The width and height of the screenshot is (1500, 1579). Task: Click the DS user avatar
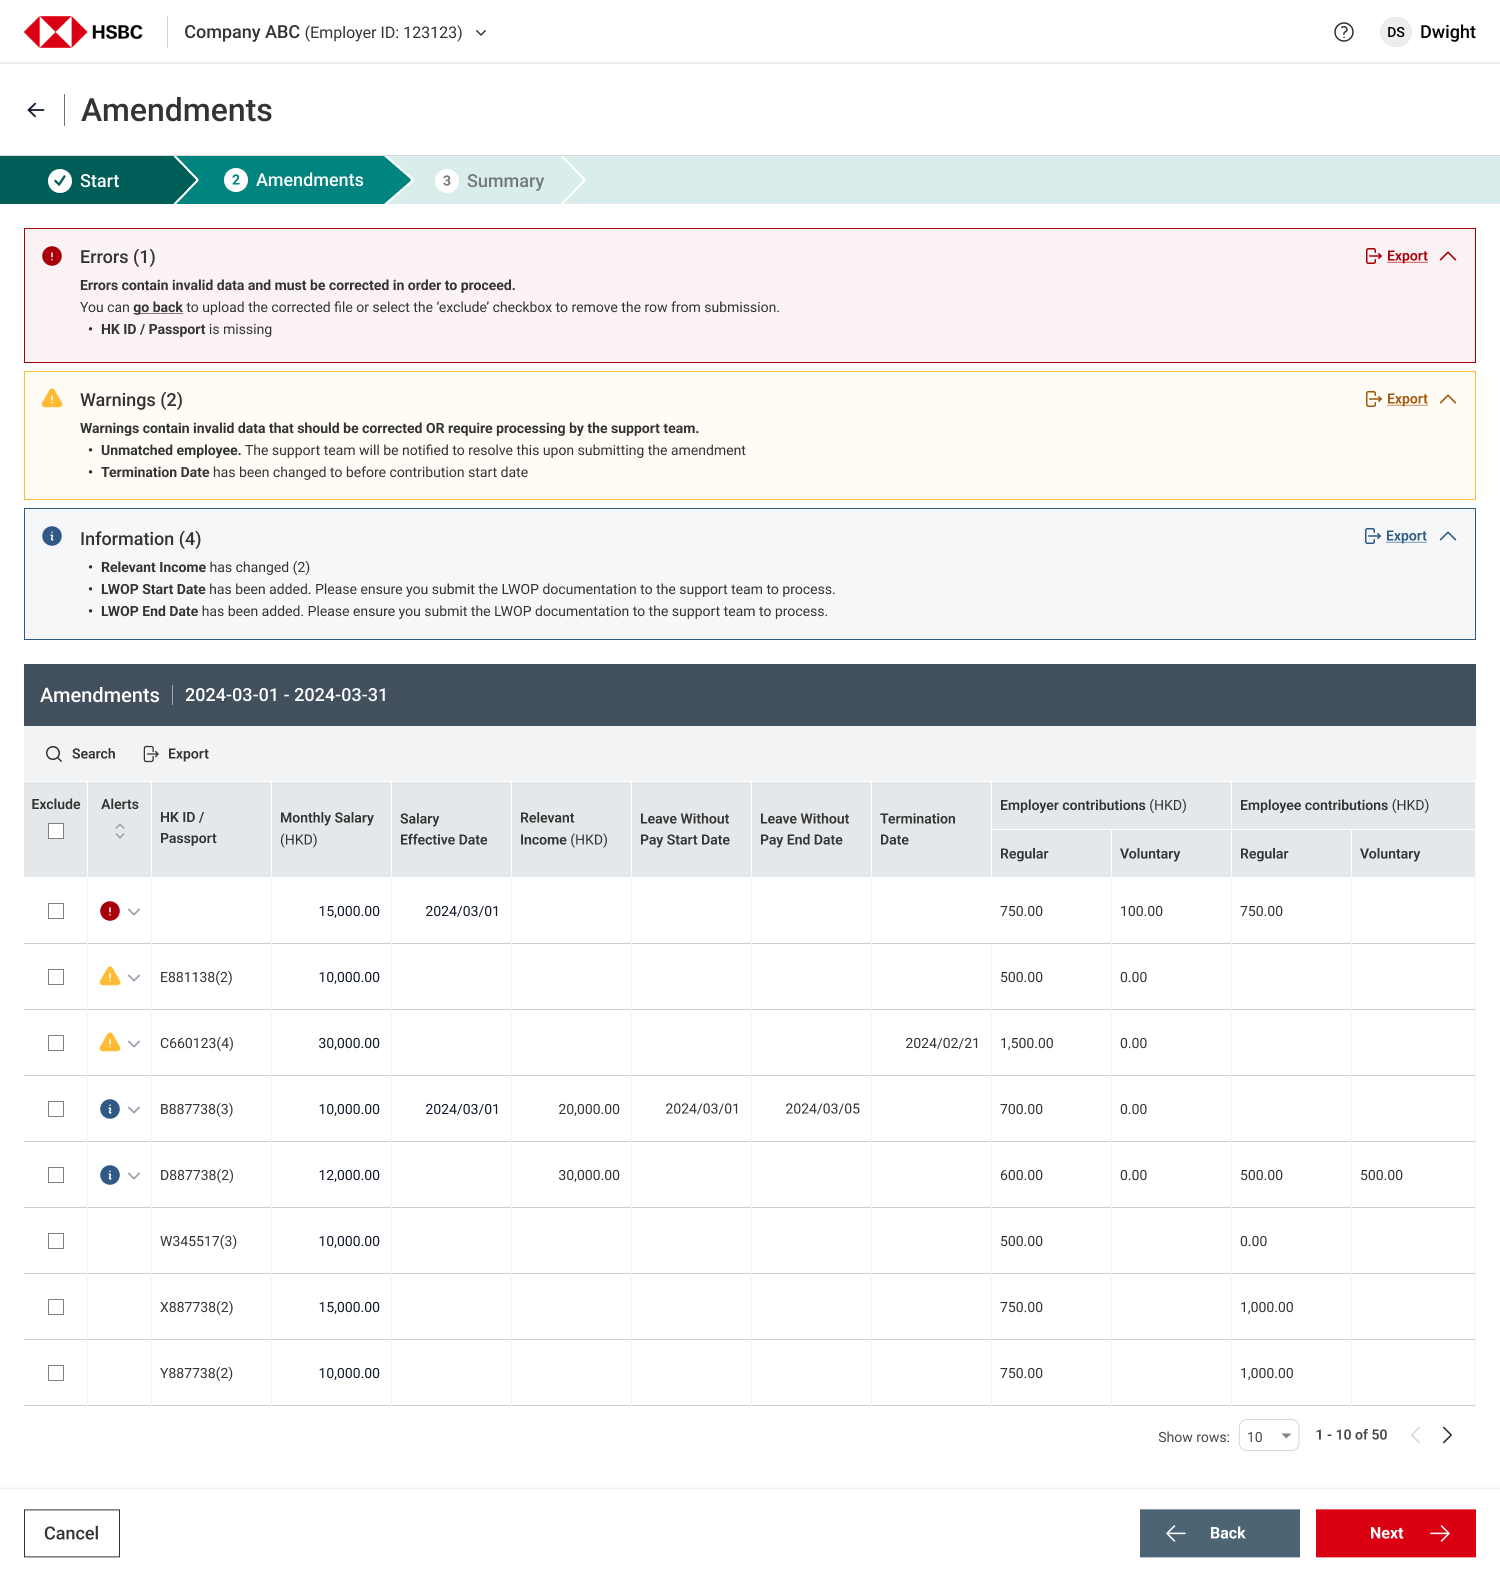point(1396,32)
